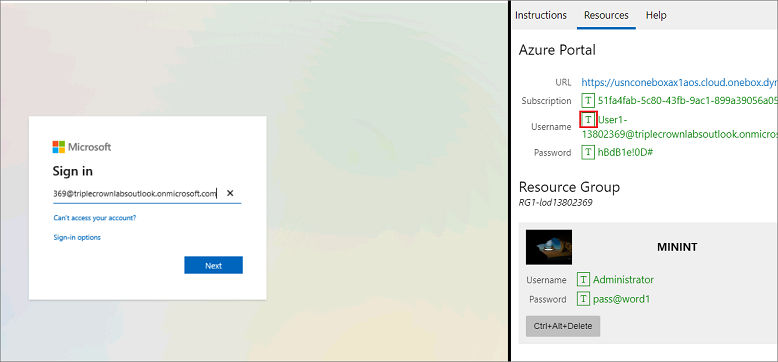Image resolution: width=778 pixels, height=362 pixels.
Task: Click the type-text icon beside Subscription ID
Action: point(588,101)
